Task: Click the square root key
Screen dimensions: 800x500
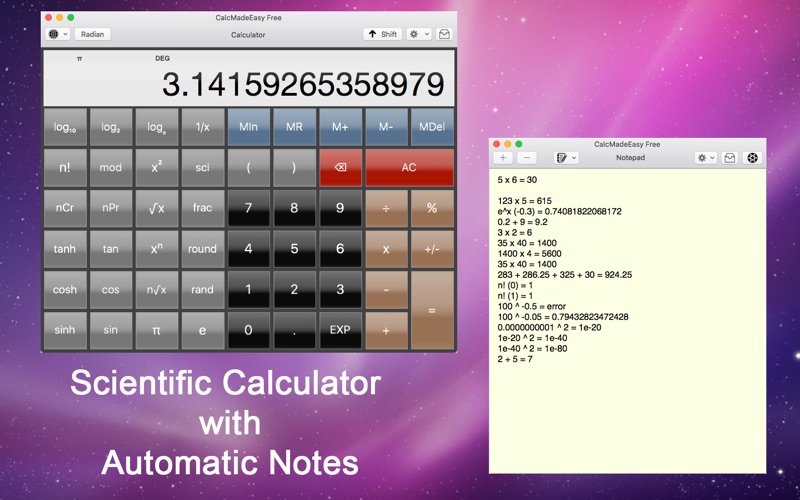Action: click(x=157, y=208)
